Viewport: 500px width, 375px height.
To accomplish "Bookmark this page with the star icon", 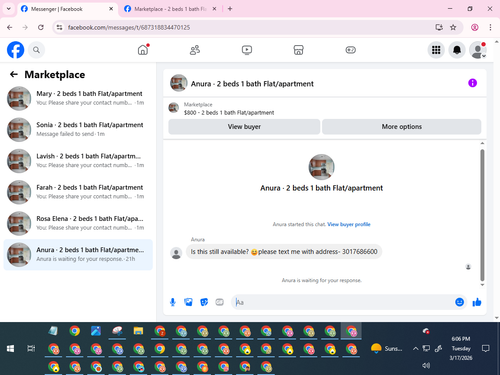I will coord(453,27).
